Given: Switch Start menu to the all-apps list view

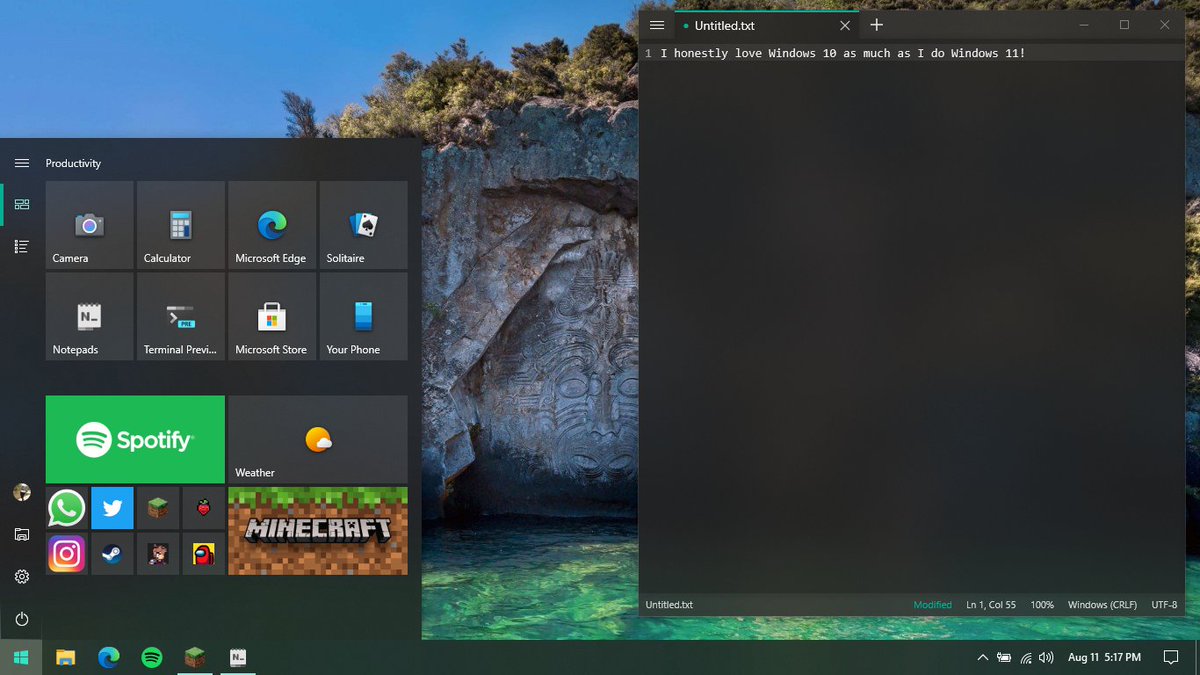Looking at the screenshot, I should click(21, 246).
